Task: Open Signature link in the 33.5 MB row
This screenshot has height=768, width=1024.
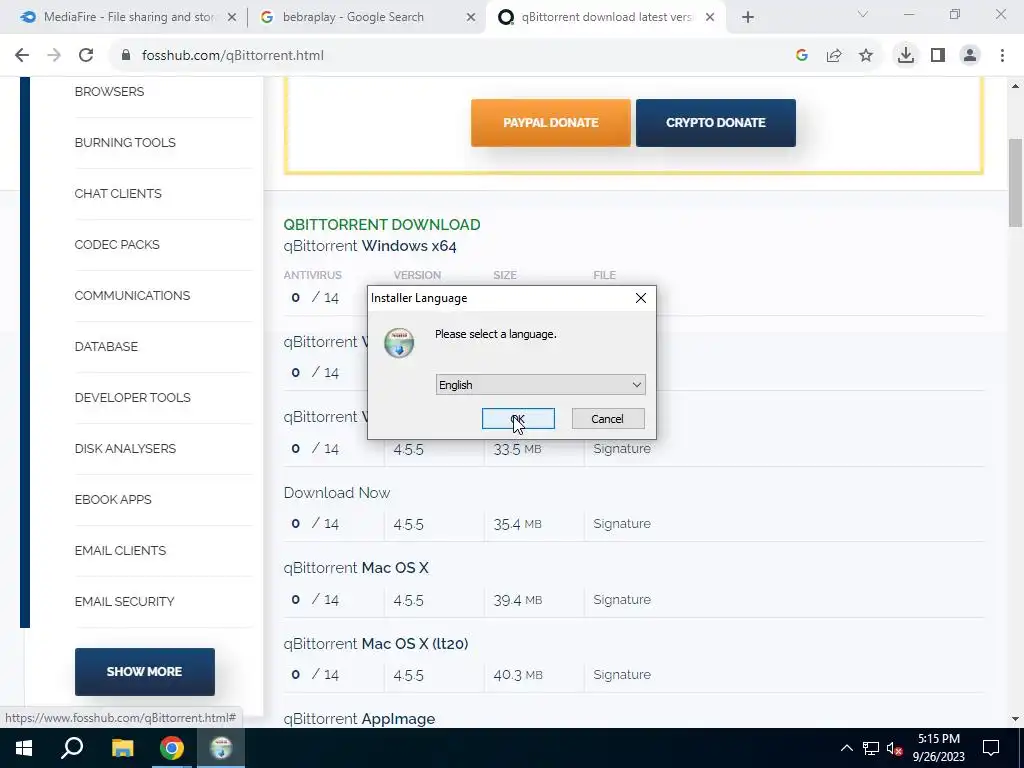Action: [x=622, y=449]
